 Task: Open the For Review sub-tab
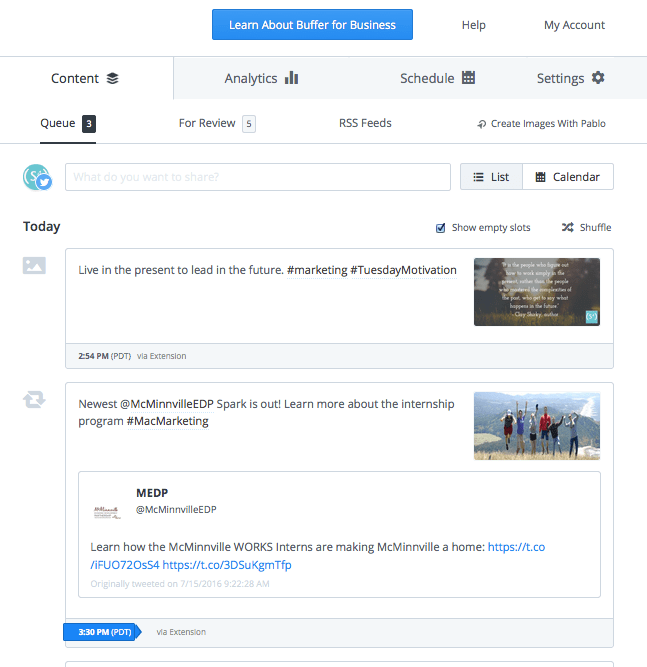coord(217,124)
